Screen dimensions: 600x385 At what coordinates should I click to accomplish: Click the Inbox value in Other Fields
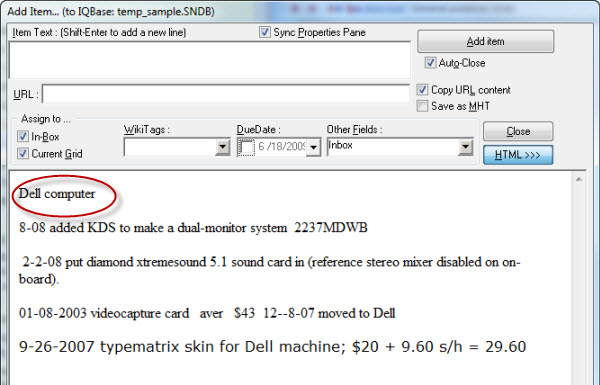[340, 145]
